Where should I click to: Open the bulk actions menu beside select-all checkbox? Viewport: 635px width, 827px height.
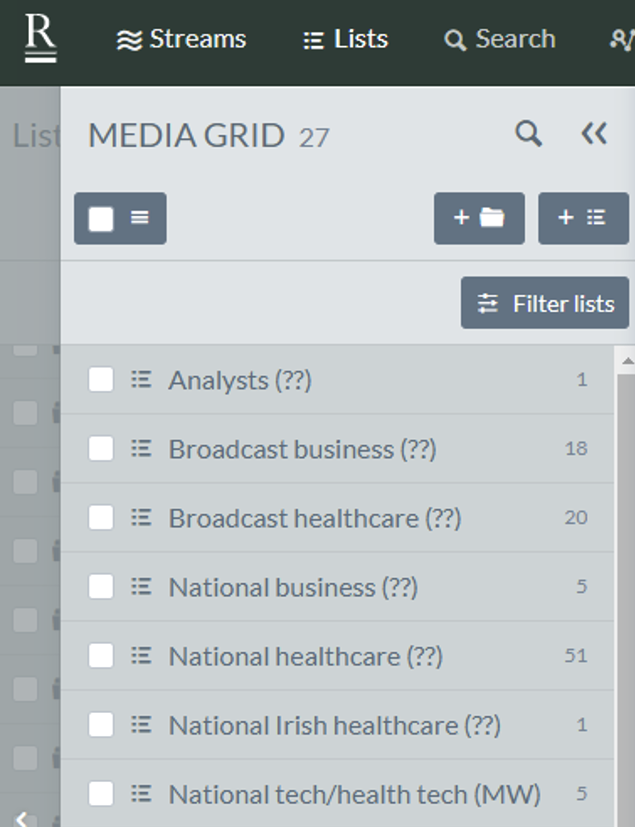[140, 218]
